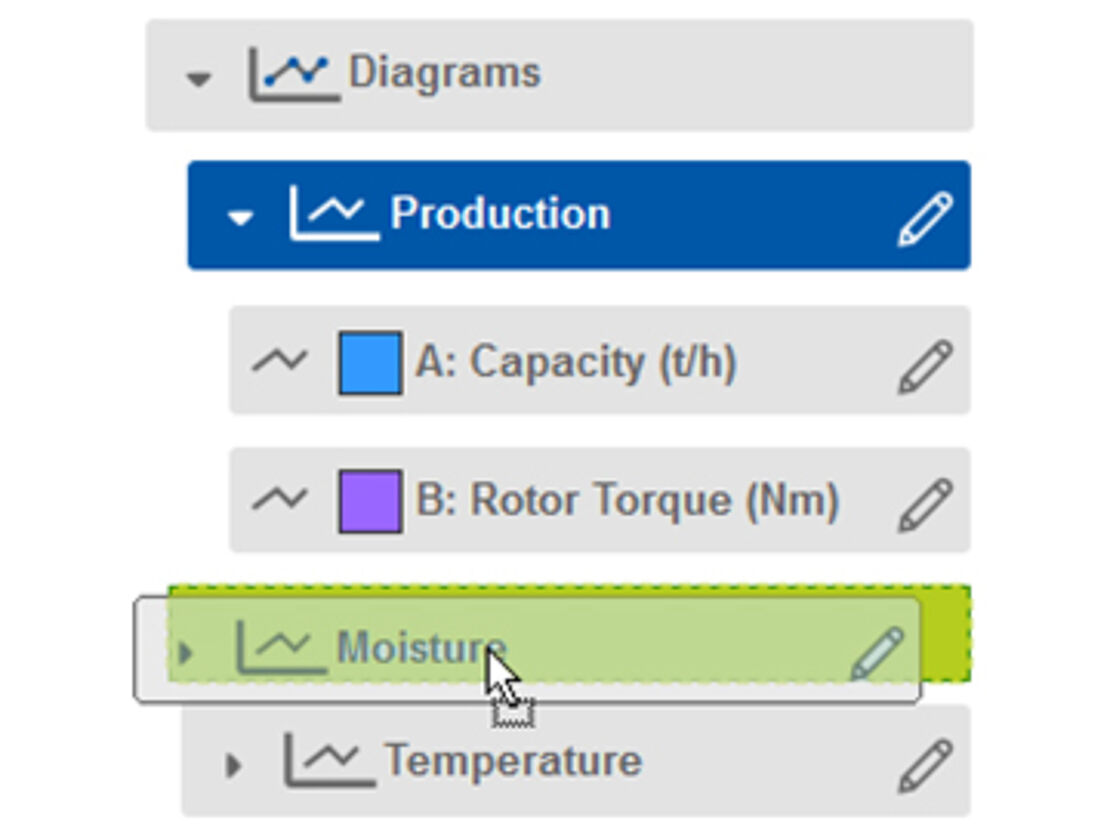
Task: Edit the Temperature diagram via pencil icon
Action: tap(924, 765)
